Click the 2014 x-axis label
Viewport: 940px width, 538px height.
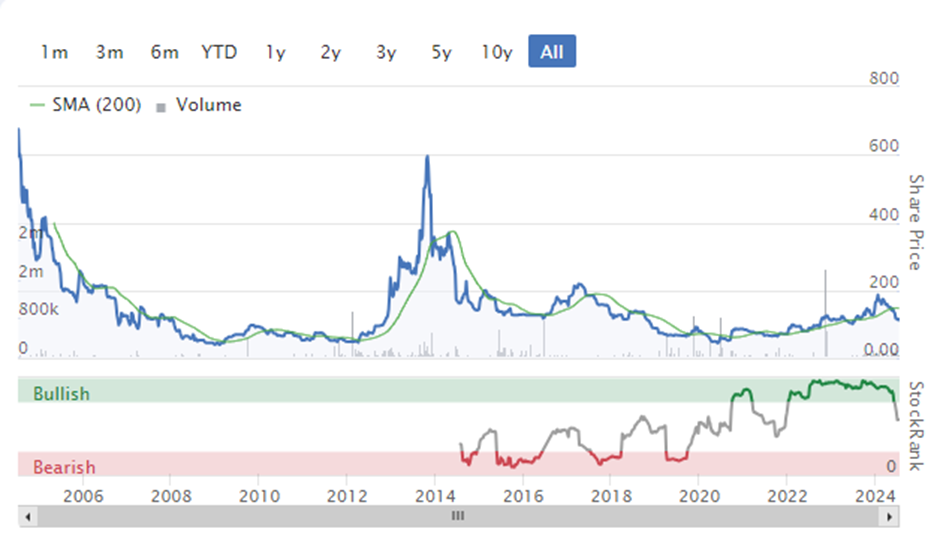coord(435,496)
